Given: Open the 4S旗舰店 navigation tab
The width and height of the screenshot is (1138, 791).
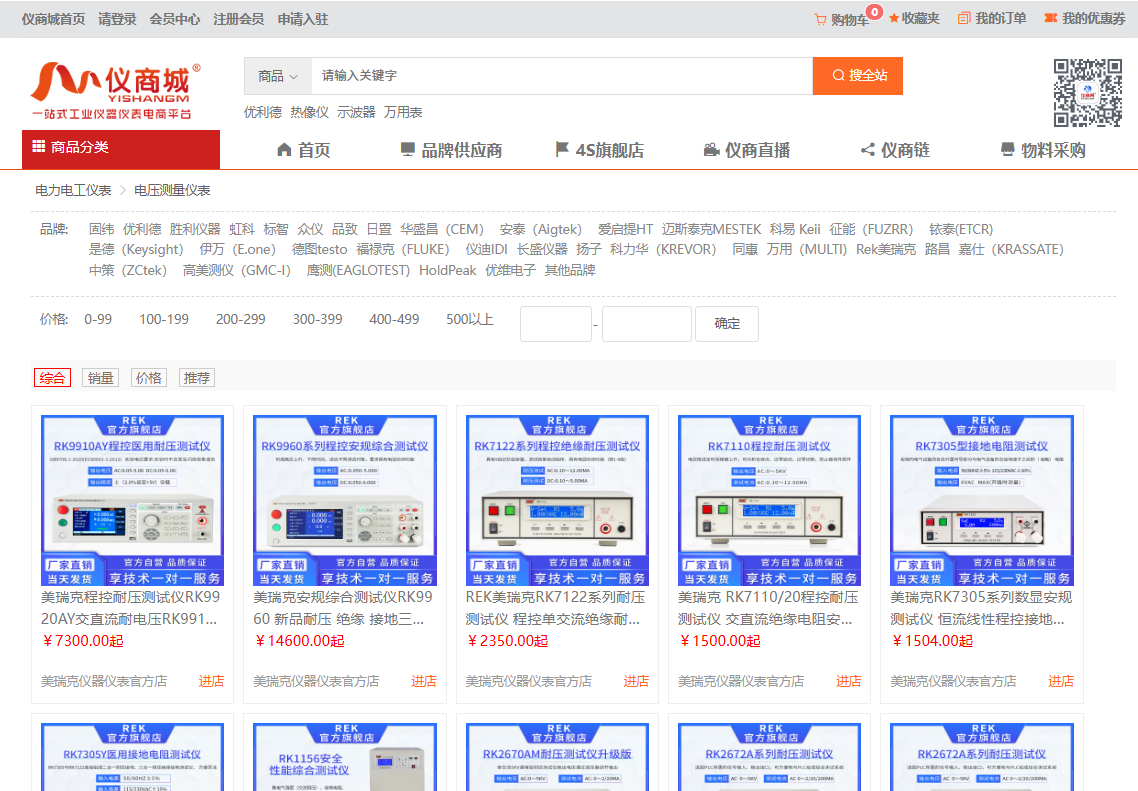Looking at the screenshot, I should pos(599,150).
